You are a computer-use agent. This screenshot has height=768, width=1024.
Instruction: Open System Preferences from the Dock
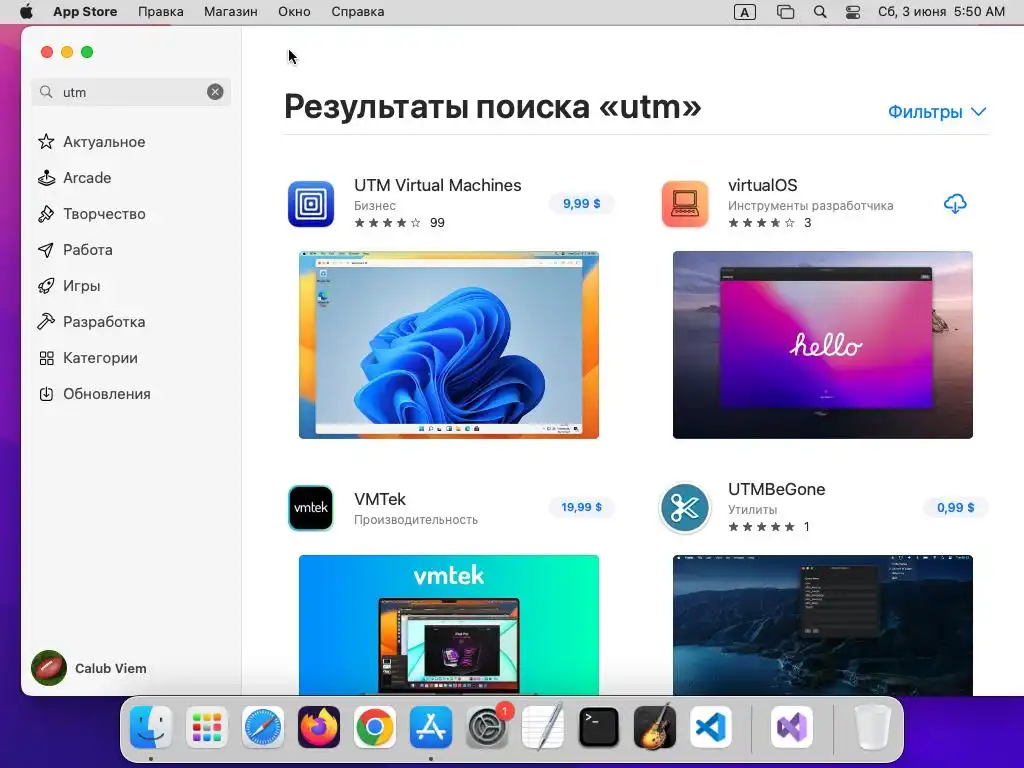(487, 727)
